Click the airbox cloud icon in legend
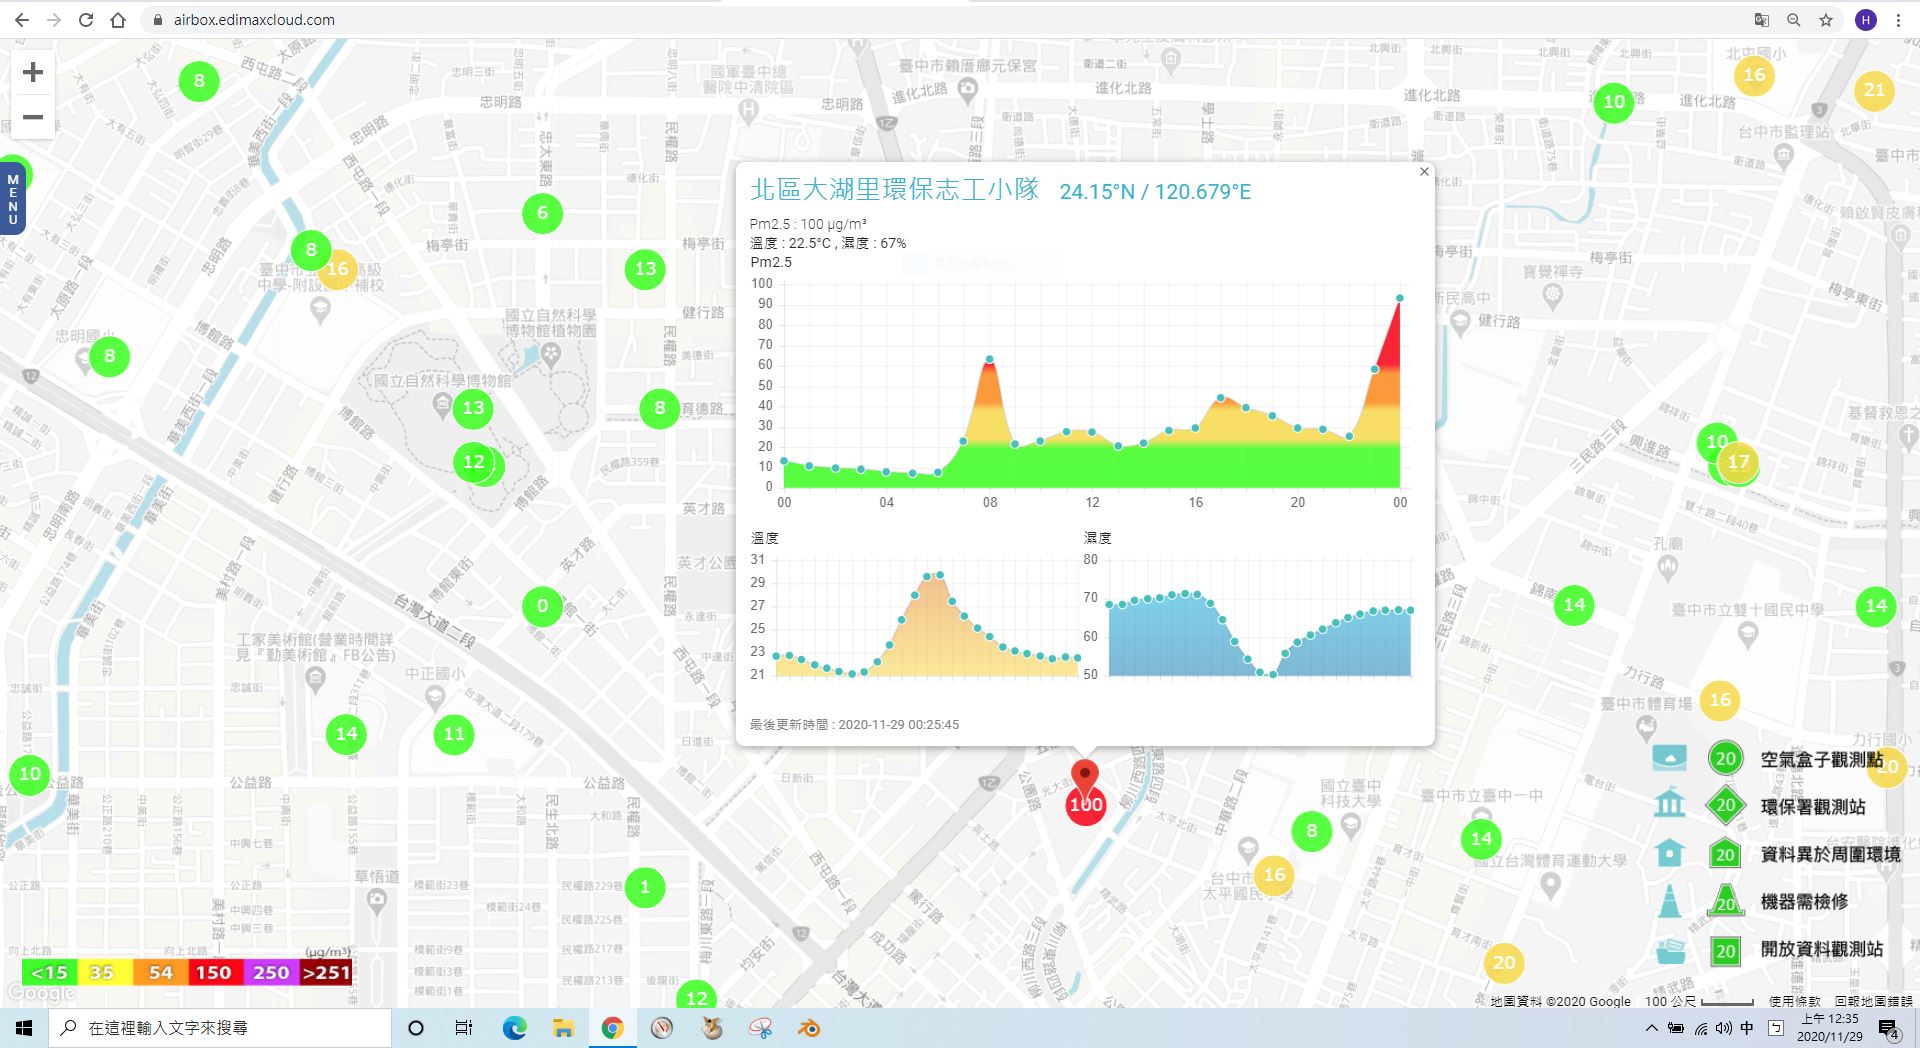 [x=1669, y=759]
